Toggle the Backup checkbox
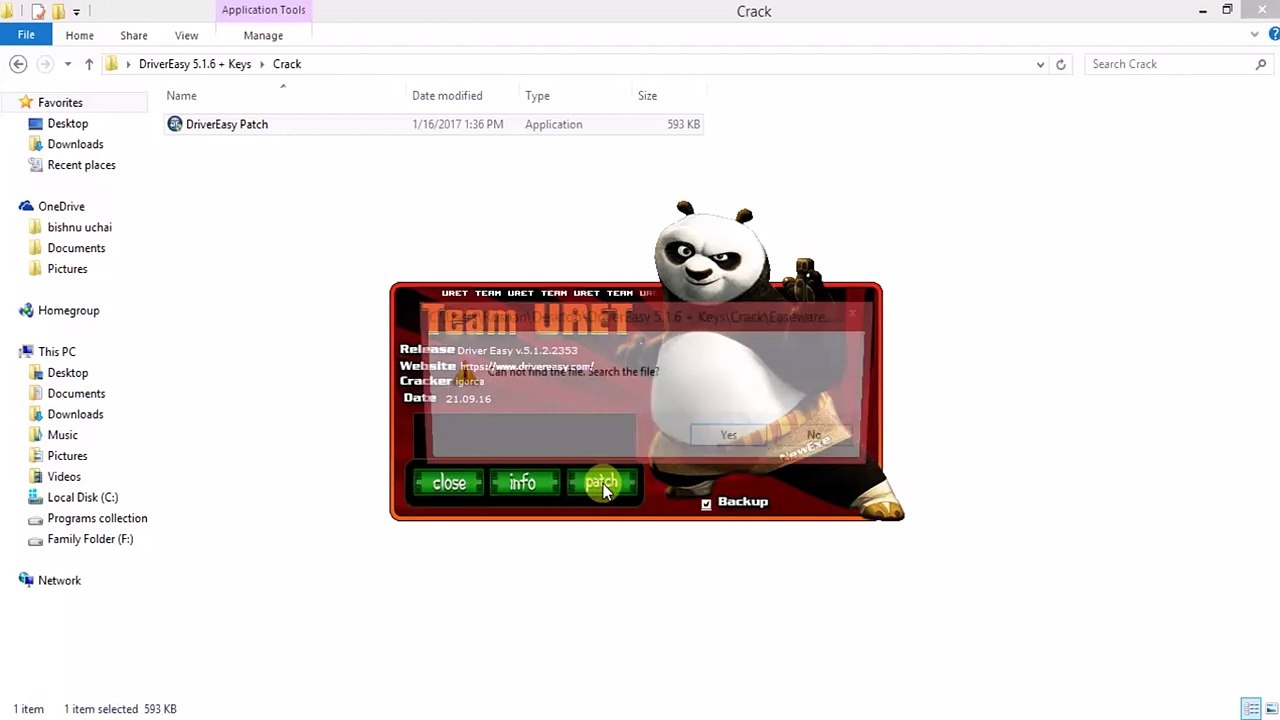The height and width of the screenshot is (720, 1280). [x=706, y=504]
